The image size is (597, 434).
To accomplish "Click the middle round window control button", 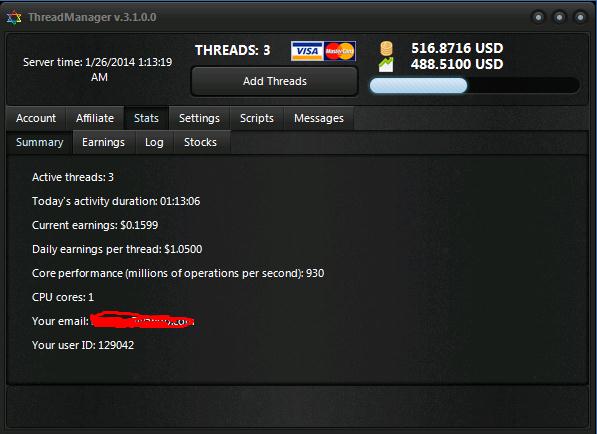I will 559,17.
